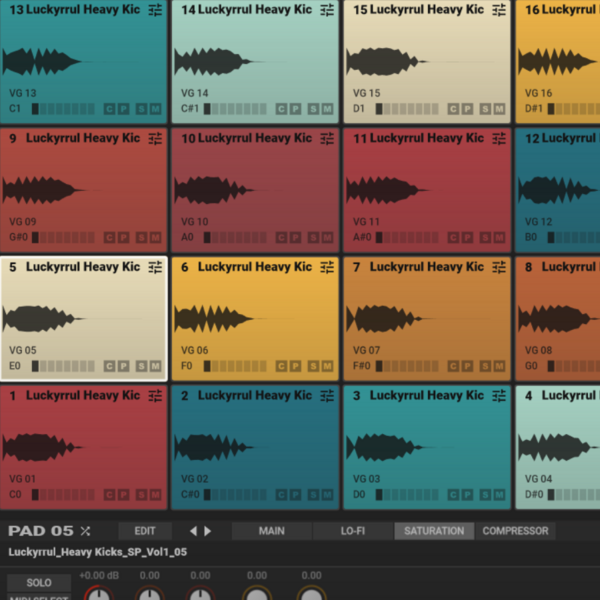
Task: Solo pad 10 with S button
Action: tap(313, 238)
